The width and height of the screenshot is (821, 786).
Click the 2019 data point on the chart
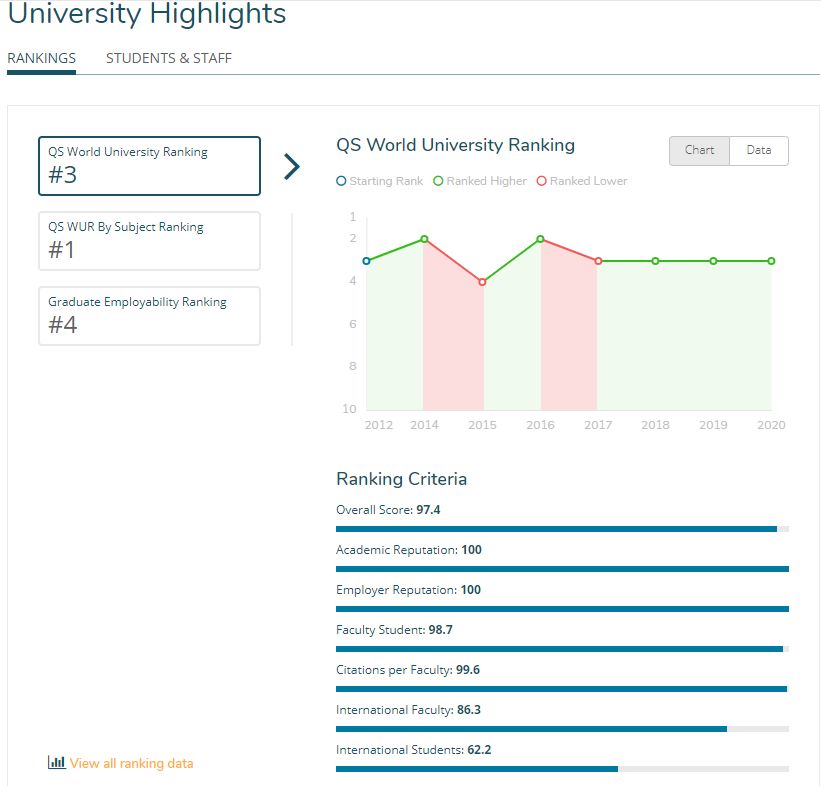(x=713, y=261)
